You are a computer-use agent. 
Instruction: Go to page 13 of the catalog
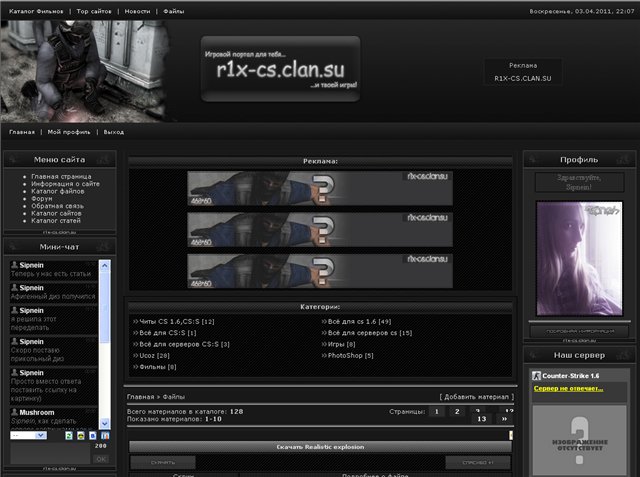coord(482,419)
